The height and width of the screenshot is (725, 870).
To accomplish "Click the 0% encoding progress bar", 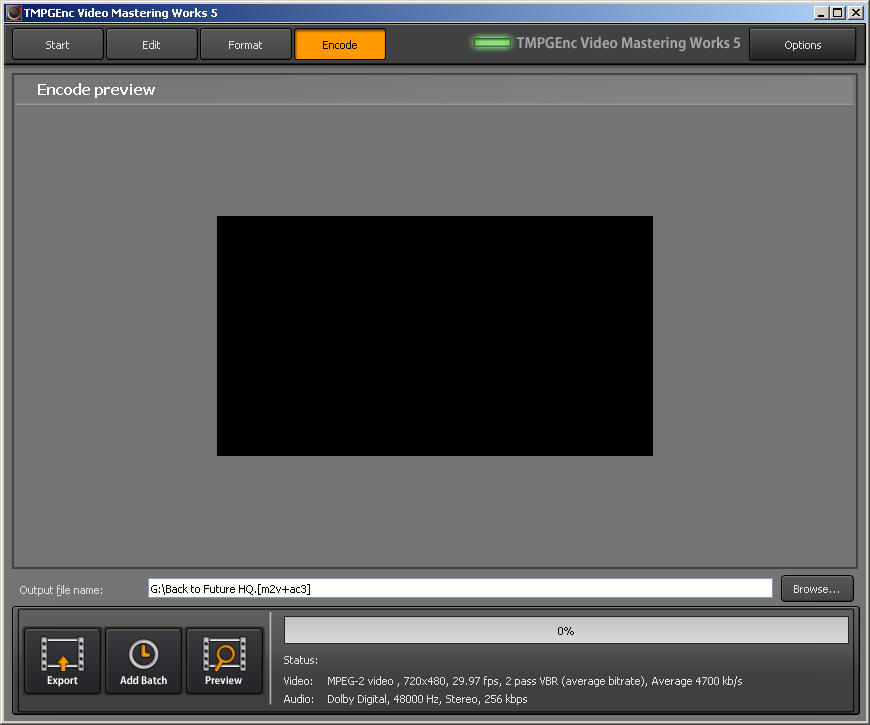I will [x=566, y=630].
